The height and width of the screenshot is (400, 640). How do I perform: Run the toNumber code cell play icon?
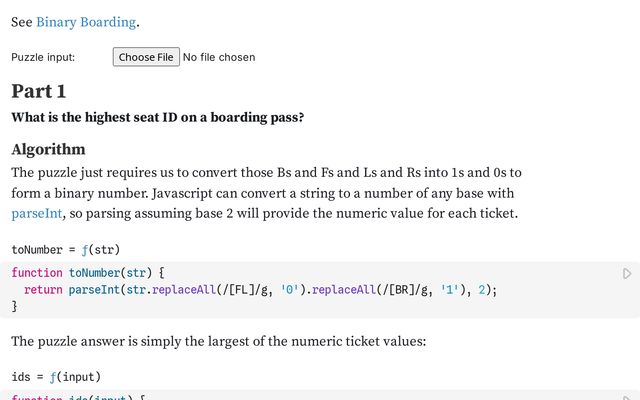pyautogui.click(x=627, y=273)
